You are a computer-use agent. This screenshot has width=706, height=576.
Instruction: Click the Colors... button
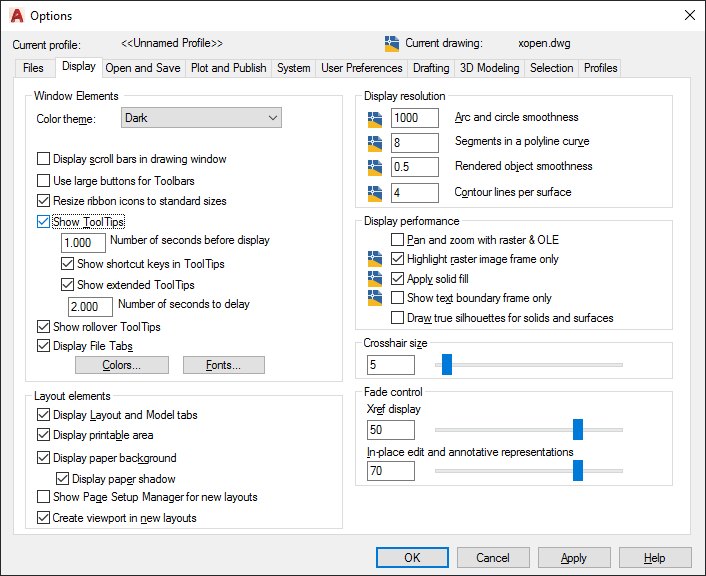click(122, 365)
